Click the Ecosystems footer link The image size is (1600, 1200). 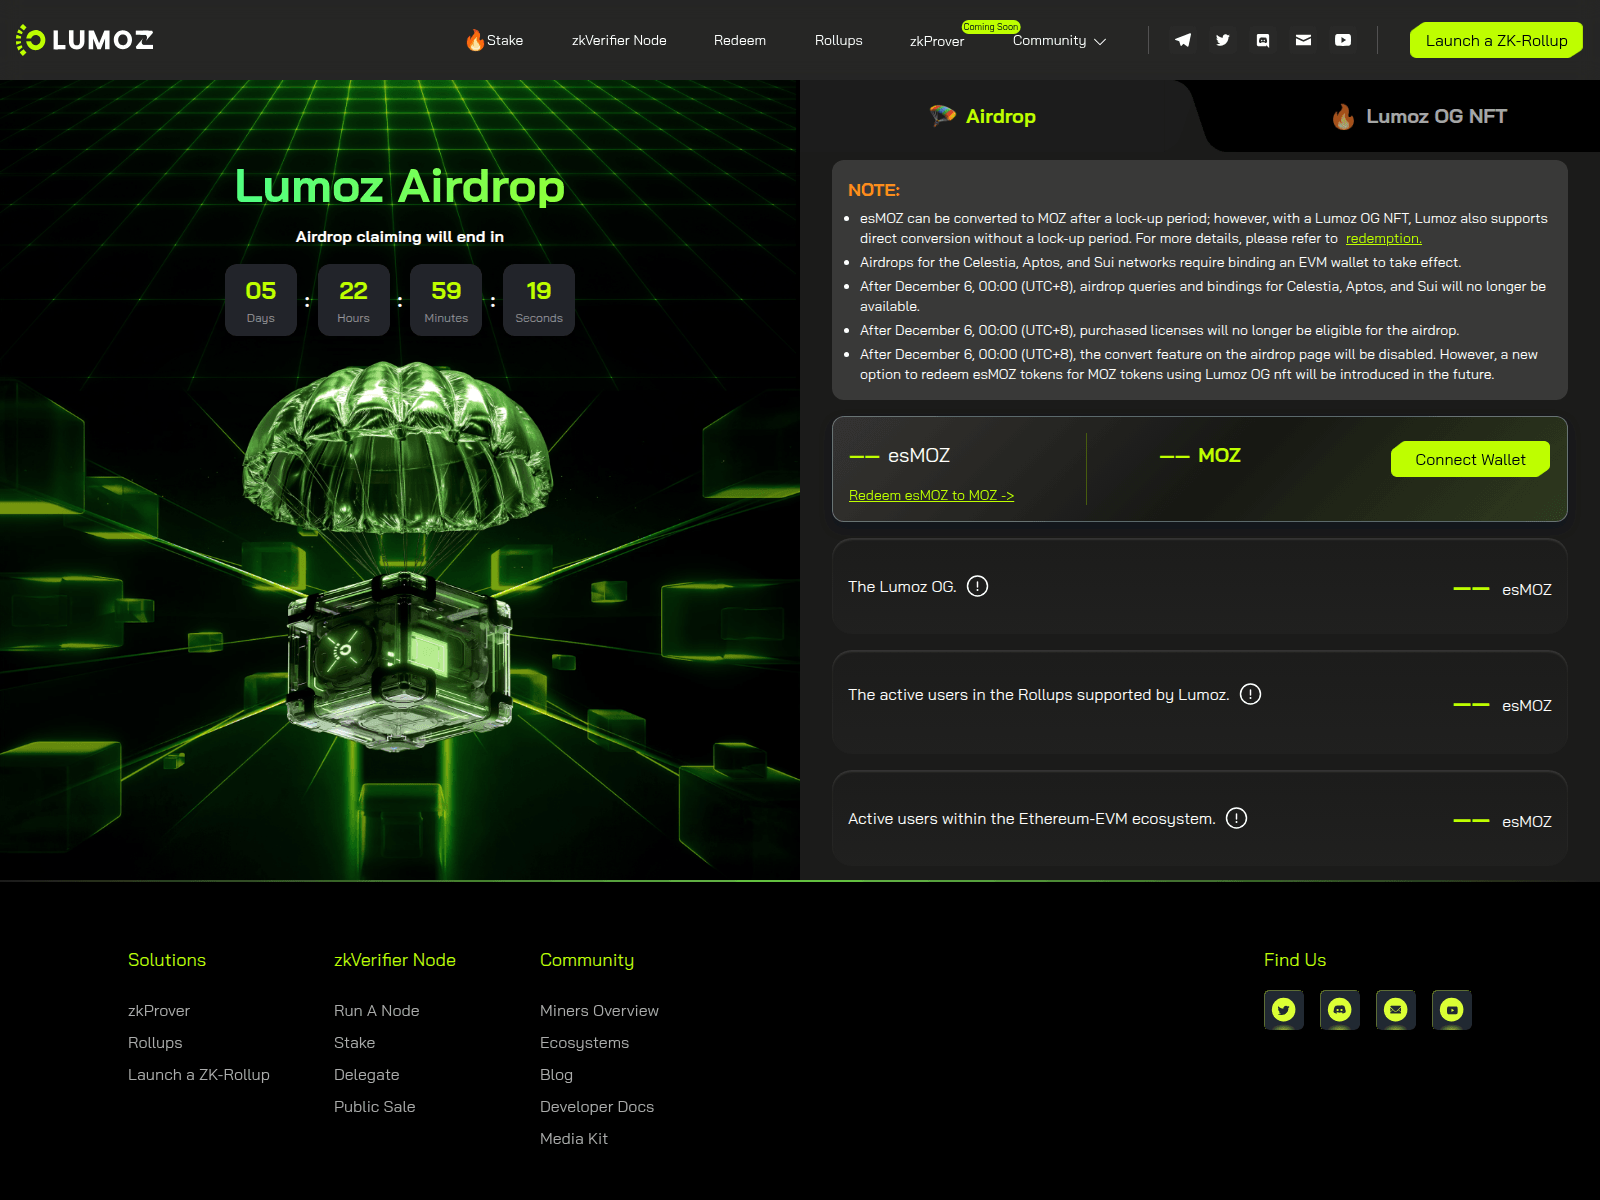[x=585, y=1043]
